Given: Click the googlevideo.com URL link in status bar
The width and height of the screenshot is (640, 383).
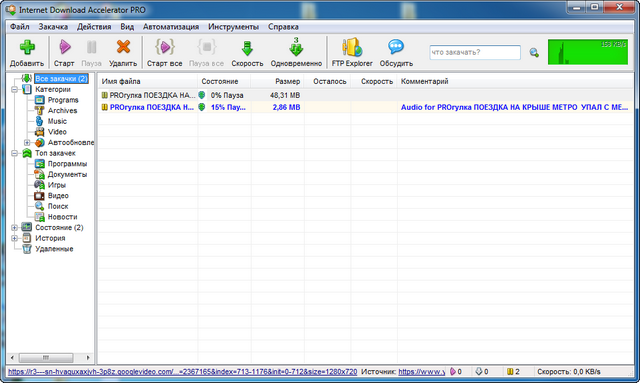Looking at the screenshot, I should click(182, 372).
